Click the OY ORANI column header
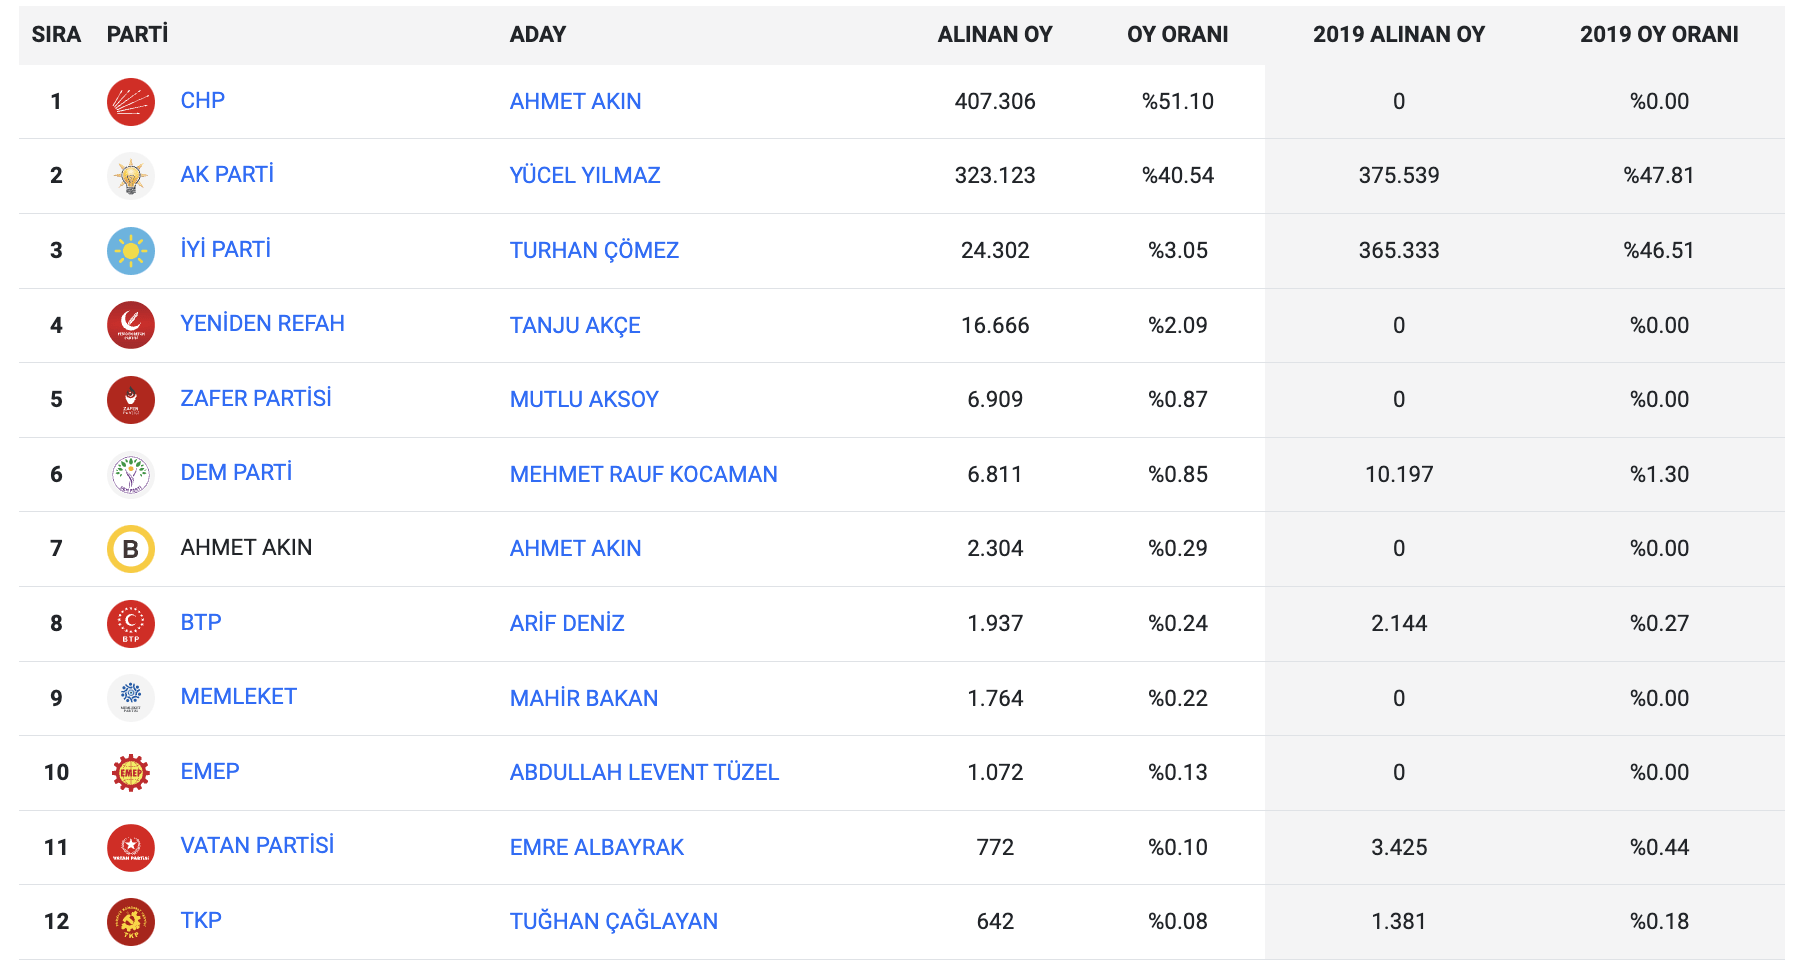1798x960 pixels. (1177, 35)
